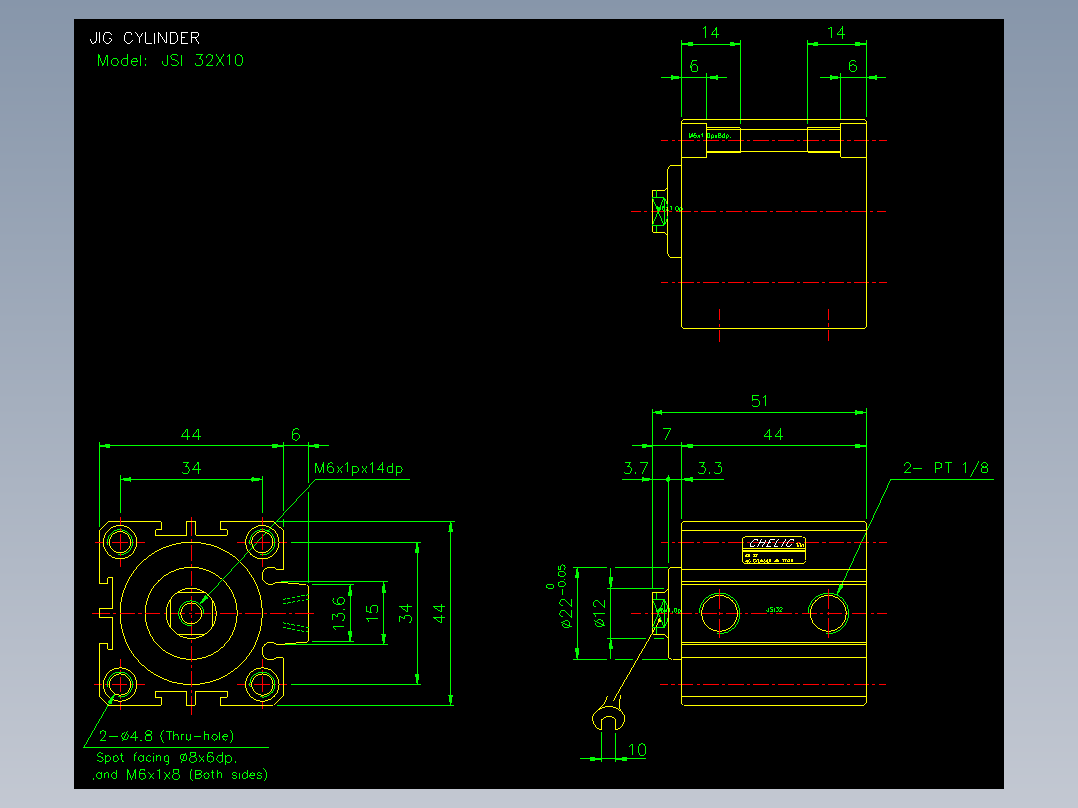Select the vertical "13.6" dimension text
This screenshot has height=808, width=1078.
coord(339,613)
